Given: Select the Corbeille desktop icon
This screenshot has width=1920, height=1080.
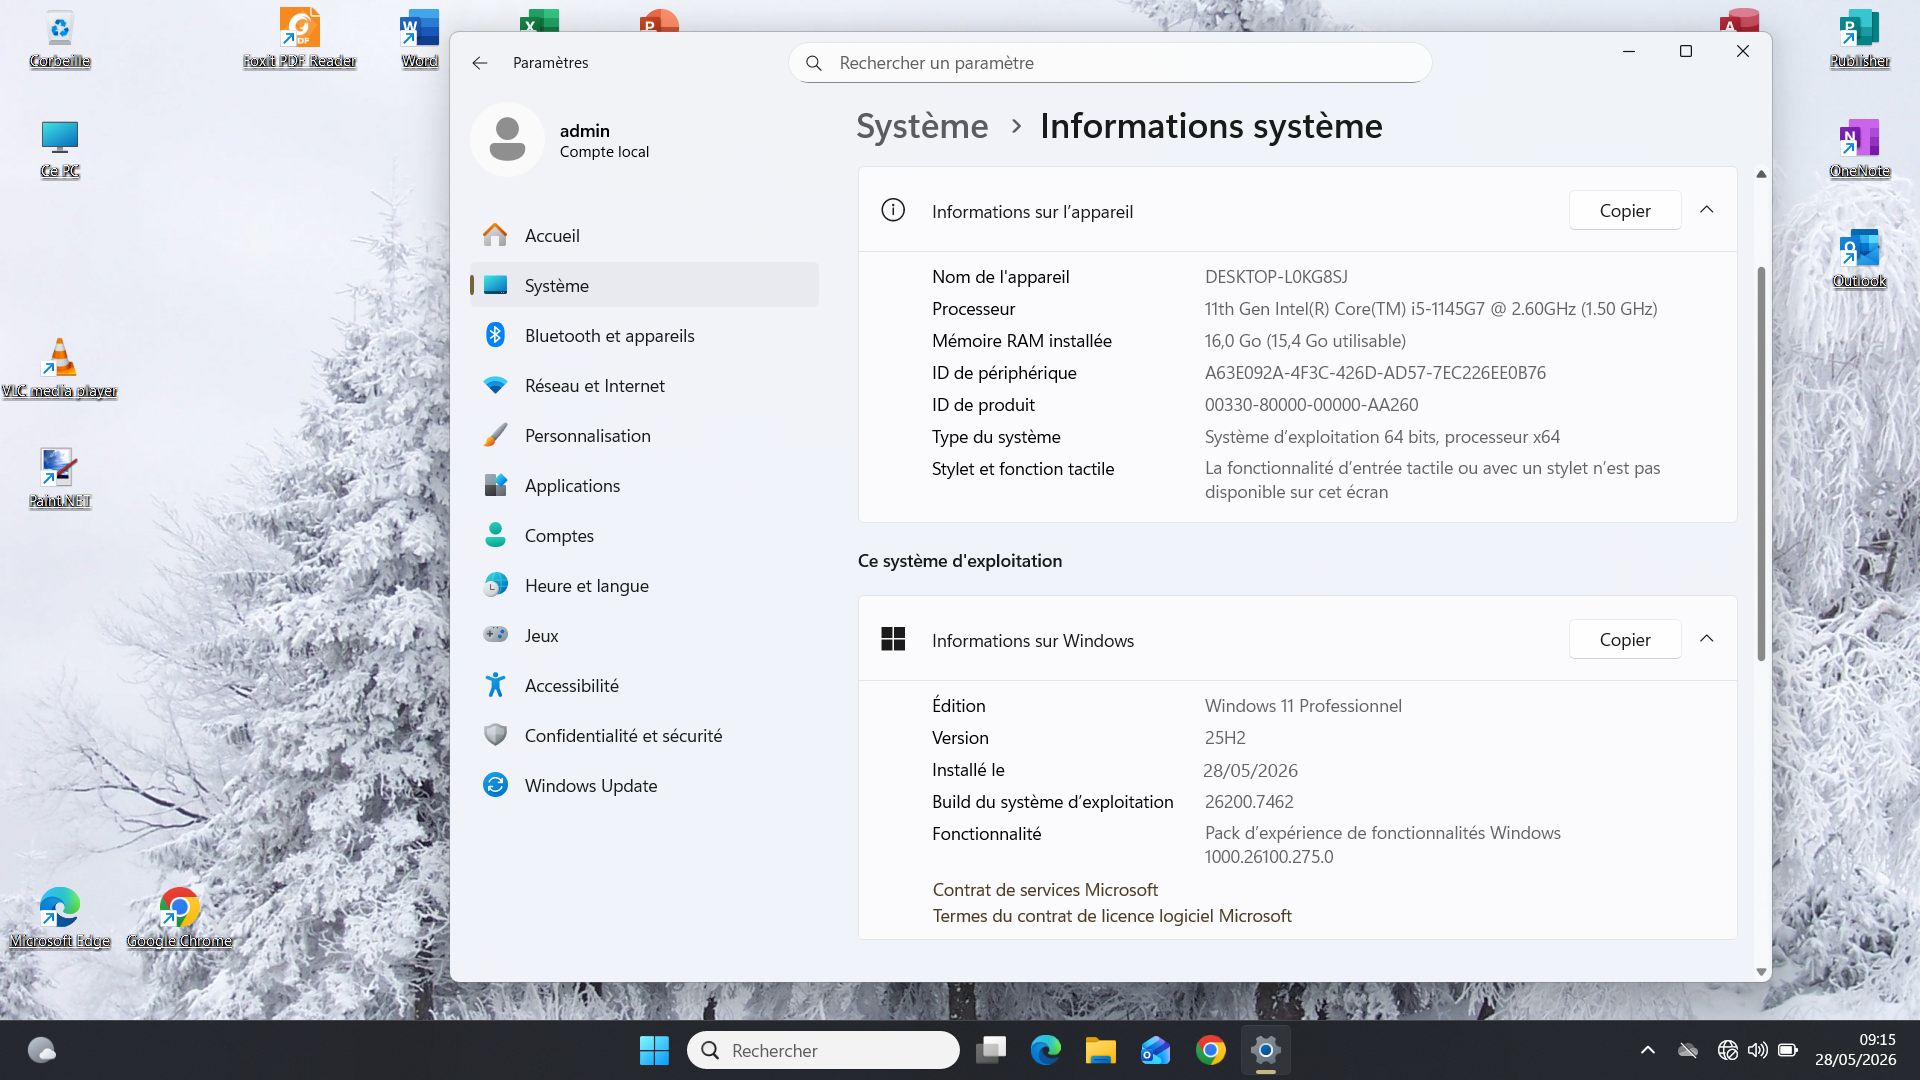Looking at the screenshot, I should pos(60,40).
